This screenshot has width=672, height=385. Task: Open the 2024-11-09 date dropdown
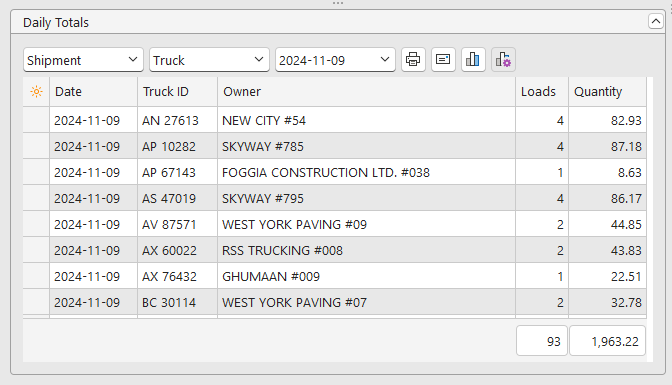pos(335,60)
